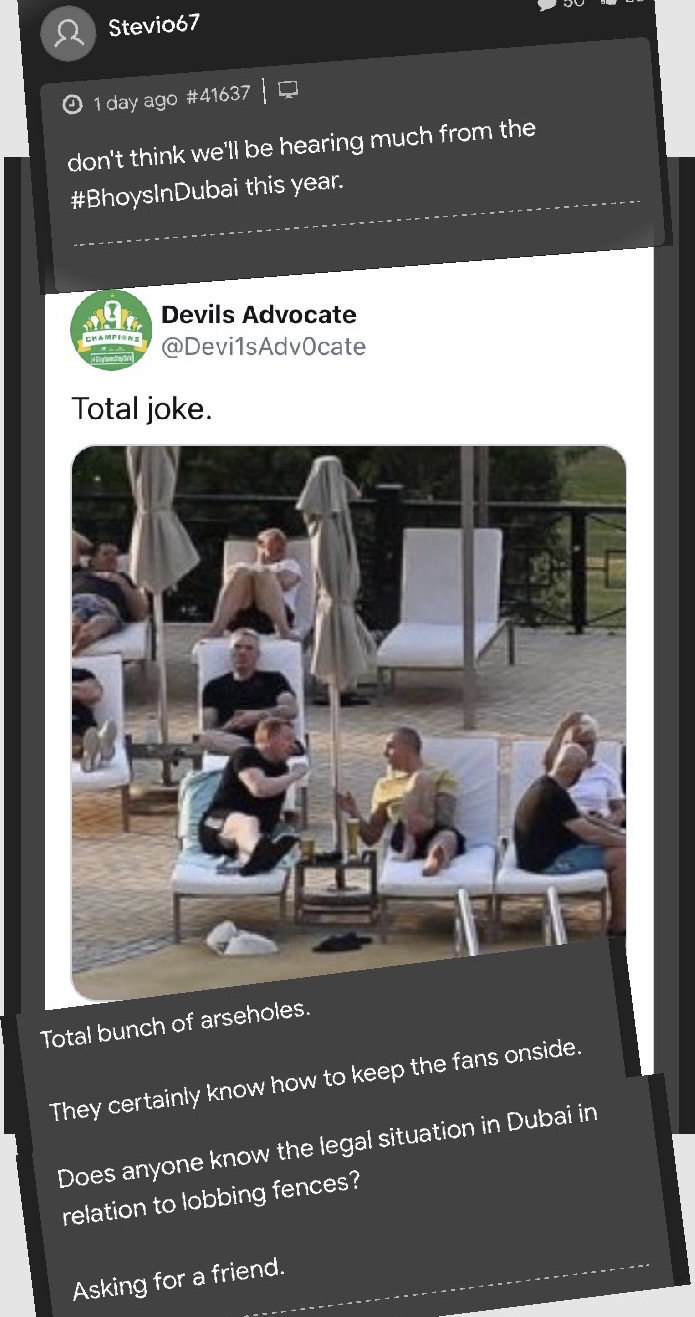Click the 'Asking for a friend.' line
This screenshot has height=1317, width=695.
click(x=179, y=1279)
